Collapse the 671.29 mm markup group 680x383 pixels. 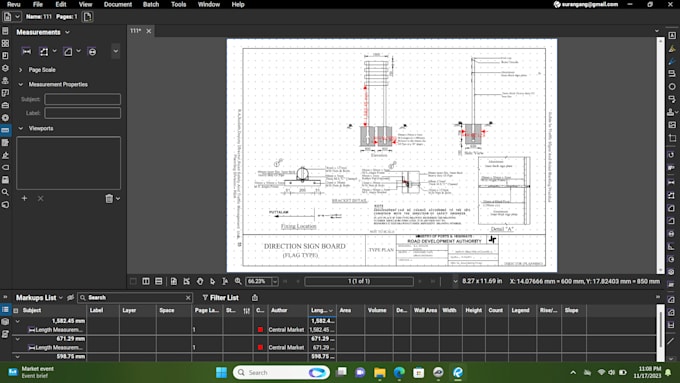point(17,339)
